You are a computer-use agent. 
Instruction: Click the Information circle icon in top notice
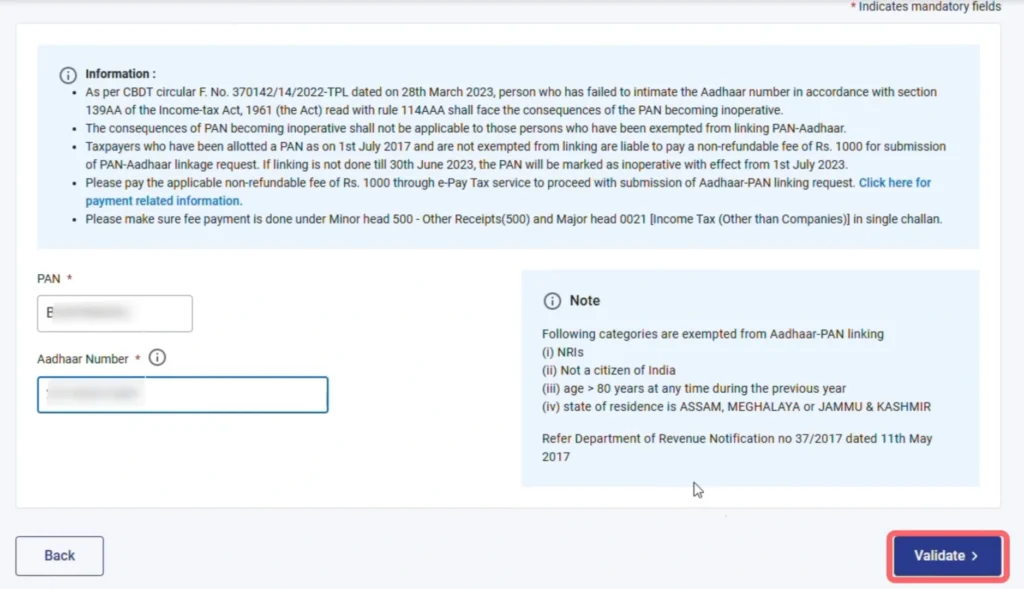pyautogui.click(x=68, y=75)
